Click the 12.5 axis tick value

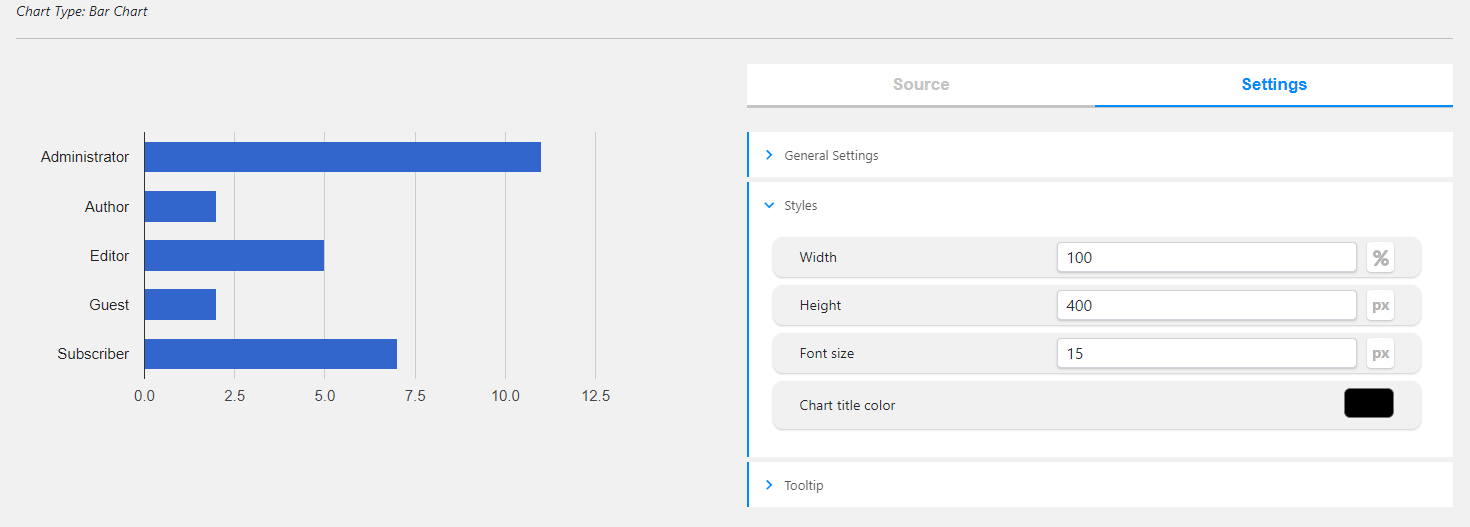[x=595, y=396]
